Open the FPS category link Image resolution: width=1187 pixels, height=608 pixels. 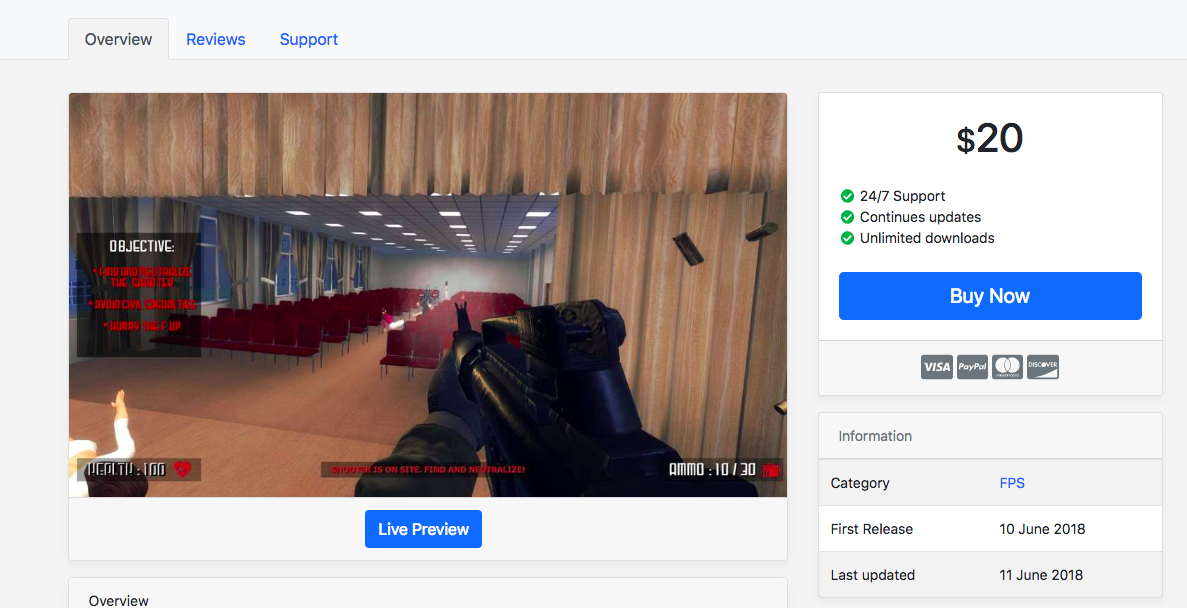(1012, 483)
